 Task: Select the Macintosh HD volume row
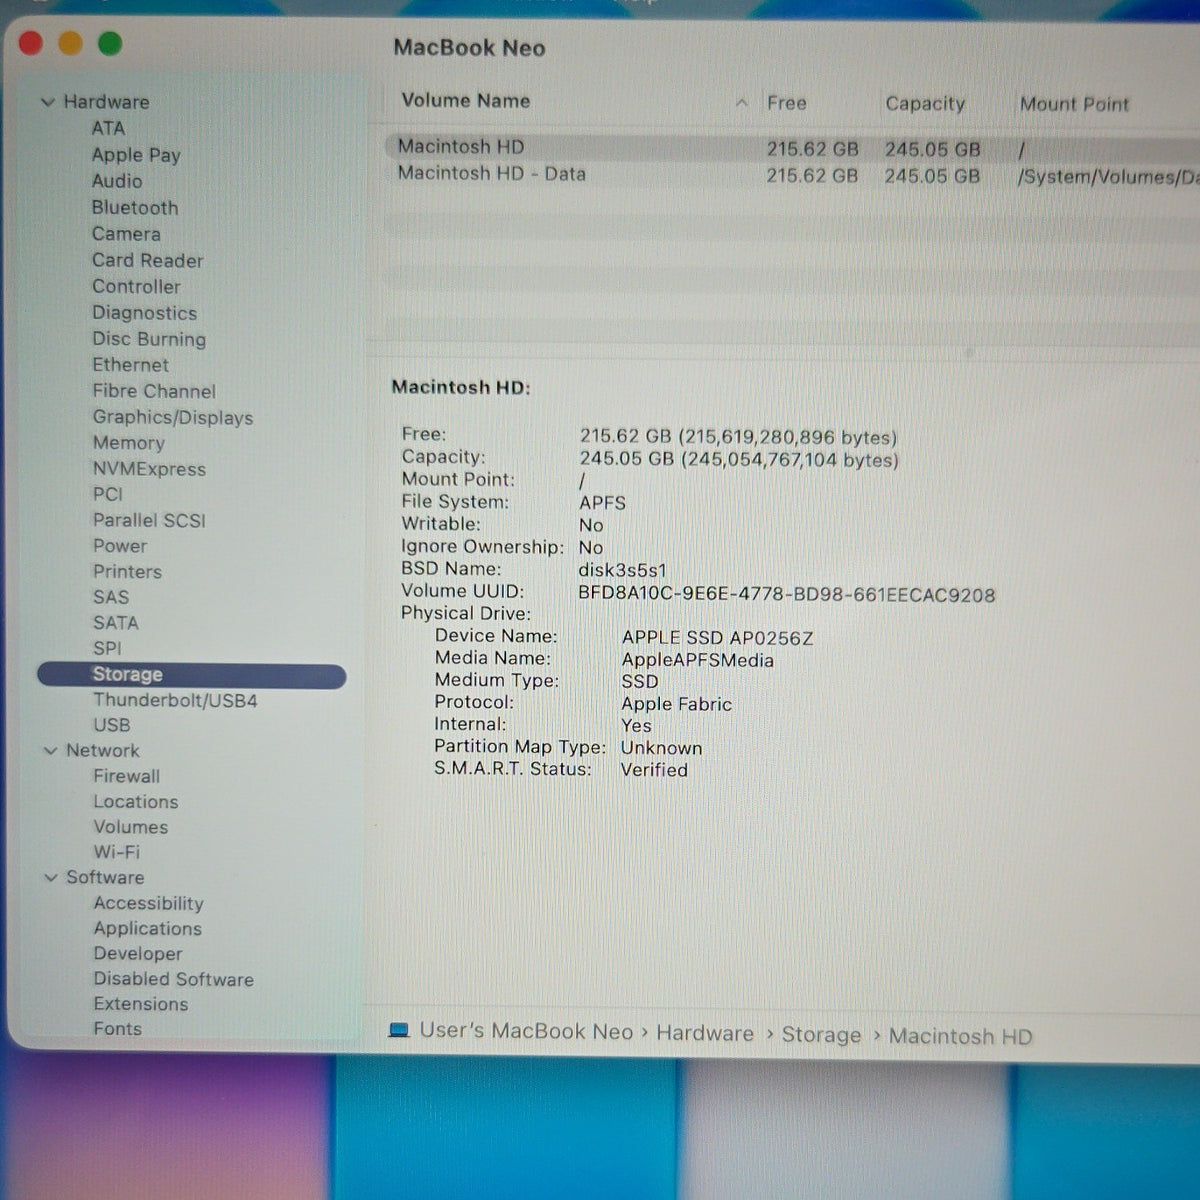791,148
